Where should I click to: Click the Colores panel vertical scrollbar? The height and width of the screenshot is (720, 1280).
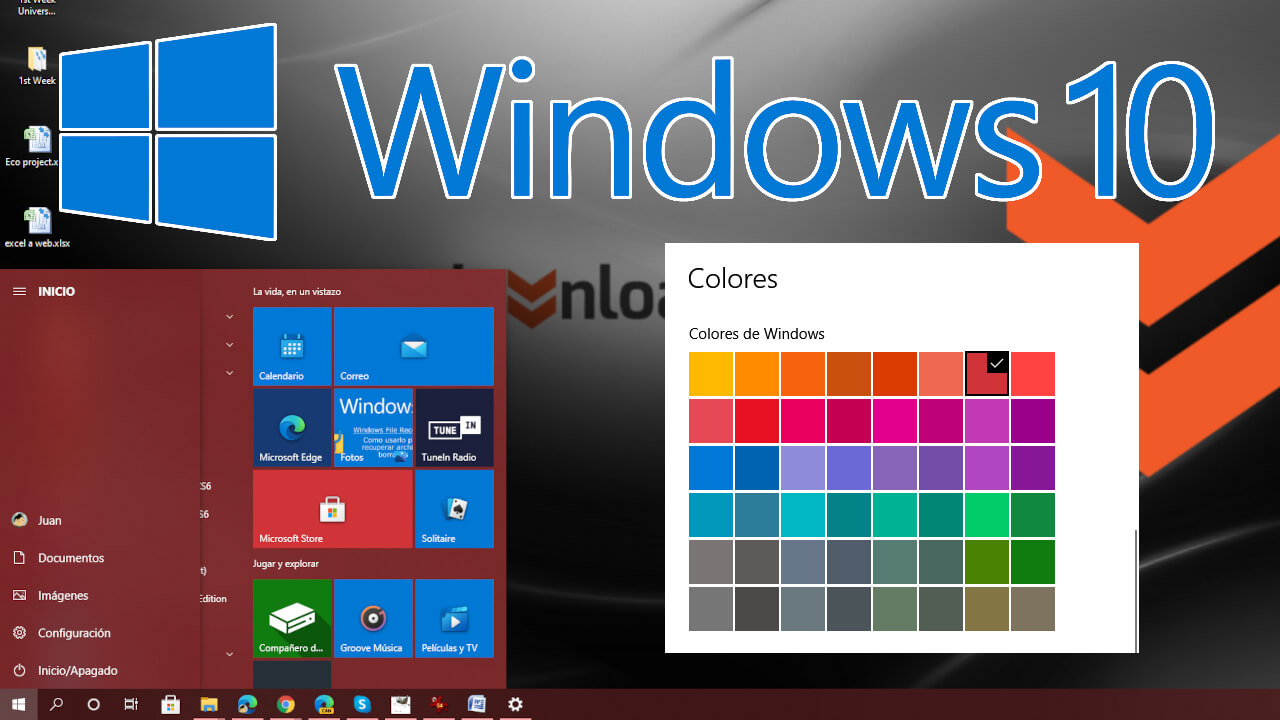click(1136, 590)
